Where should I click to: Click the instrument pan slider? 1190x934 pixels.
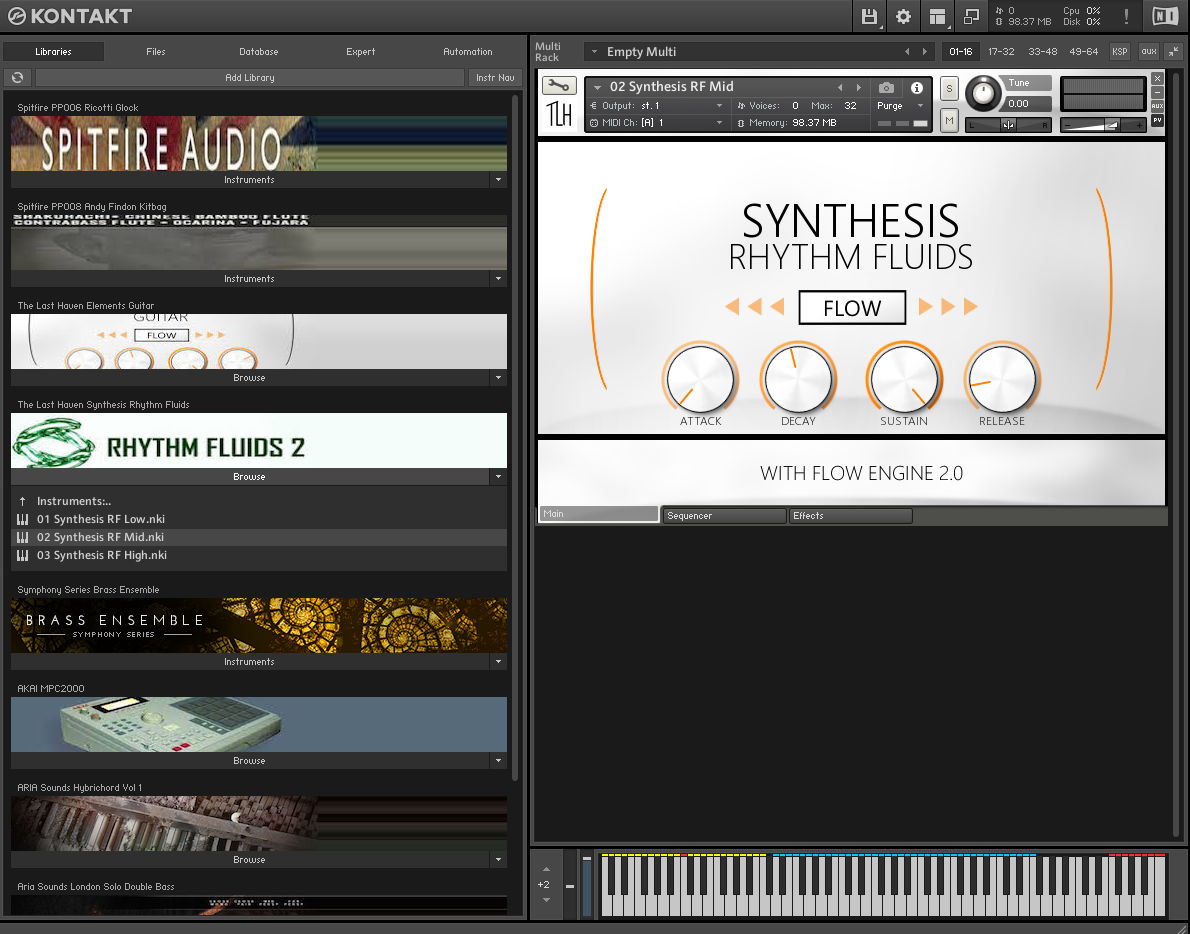[1008, 124]
